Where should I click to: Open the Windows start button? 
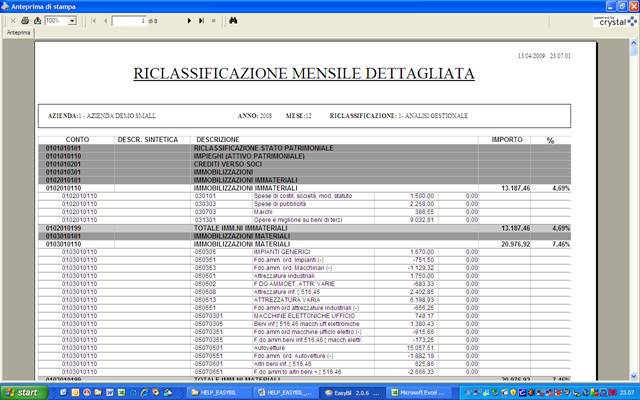(24, 393)
